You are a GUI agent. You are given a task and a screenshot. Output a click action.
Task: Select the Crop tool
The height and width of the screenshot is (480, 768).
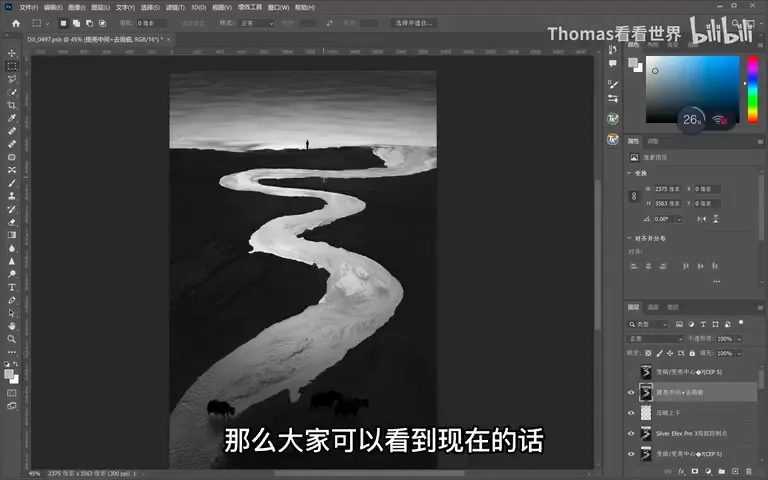pyautogui.click(x=12, y=105)
